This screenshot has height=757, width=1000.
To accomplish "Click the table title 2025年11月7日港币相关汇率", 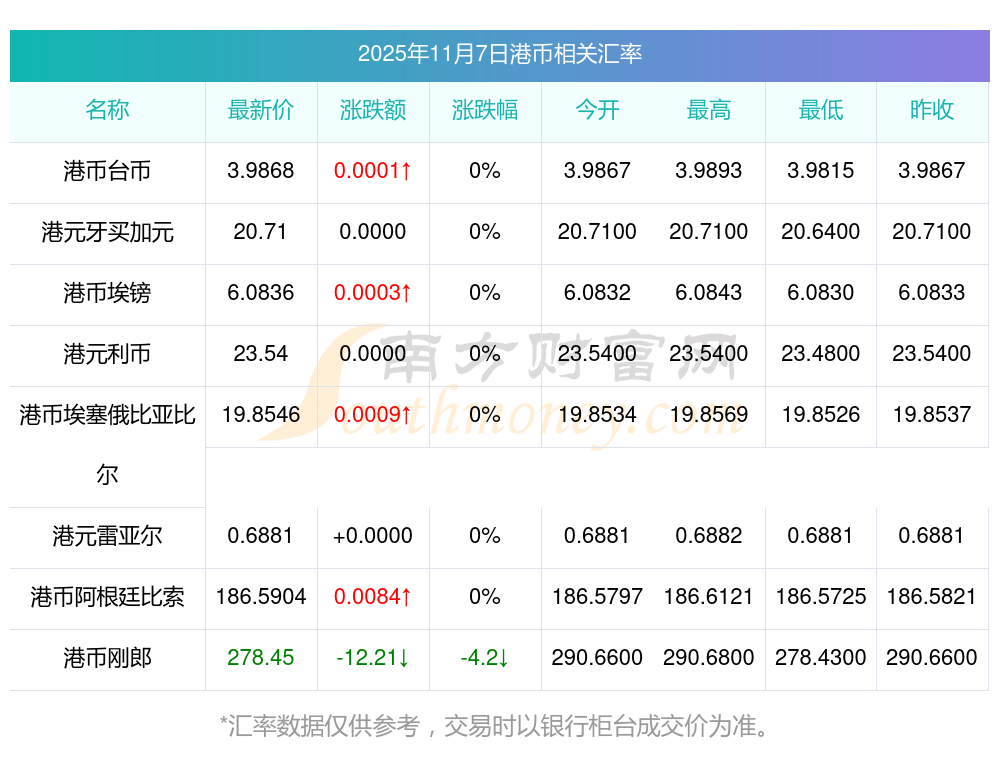I will point(500,54).
